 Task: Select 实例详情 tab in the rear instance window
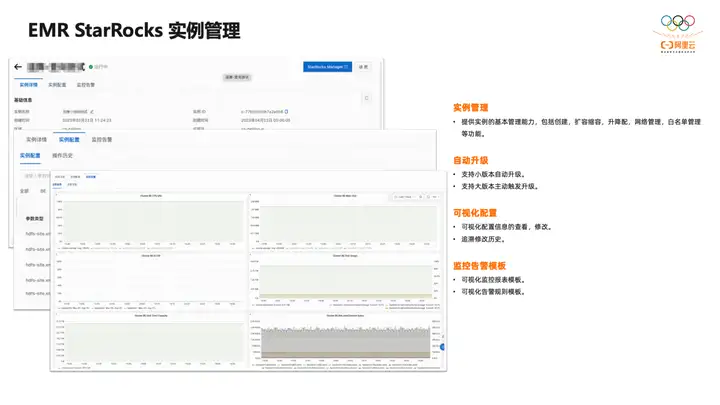28,85
